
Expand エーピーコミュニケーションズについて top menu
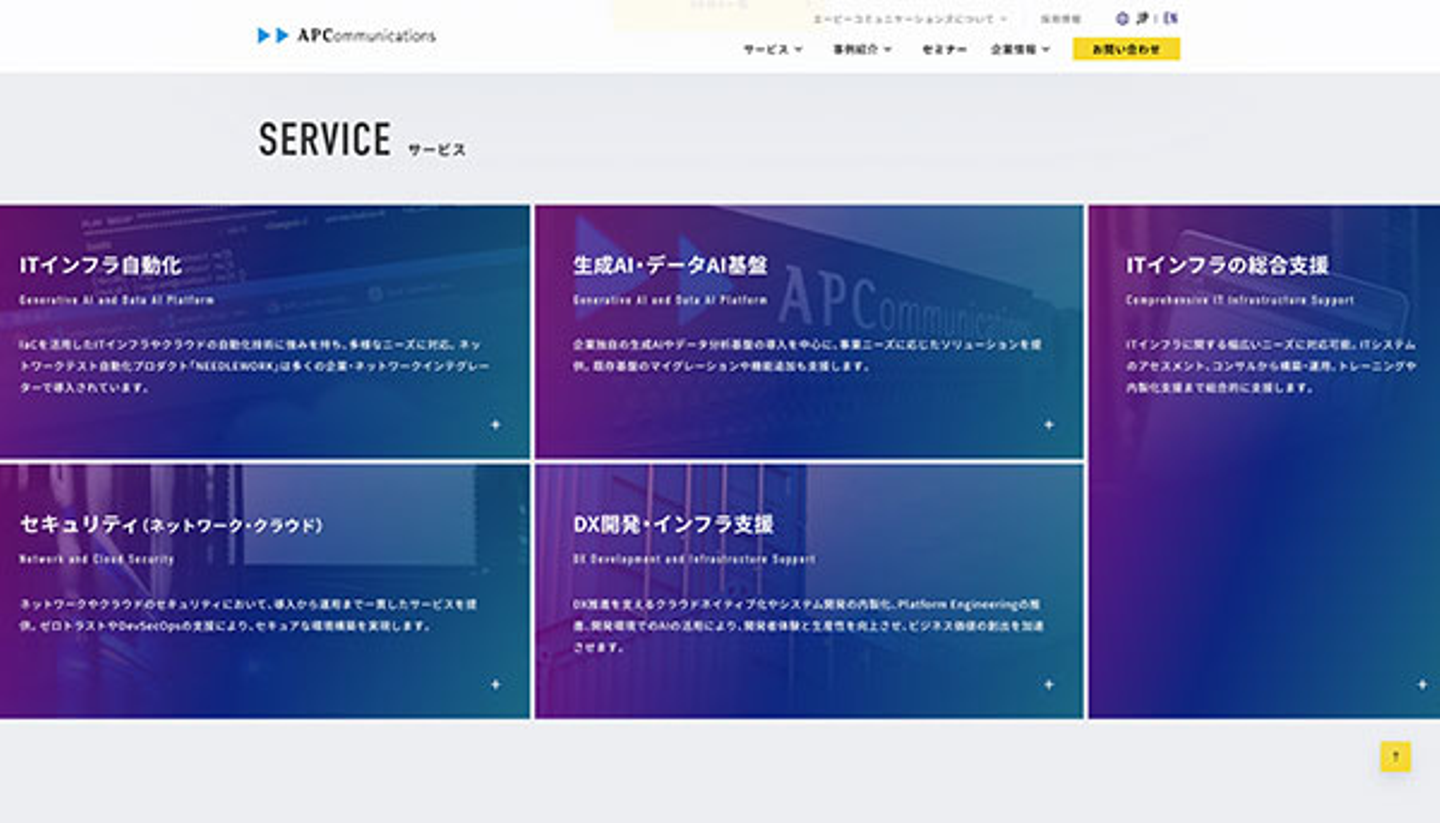tap(909, 19)
